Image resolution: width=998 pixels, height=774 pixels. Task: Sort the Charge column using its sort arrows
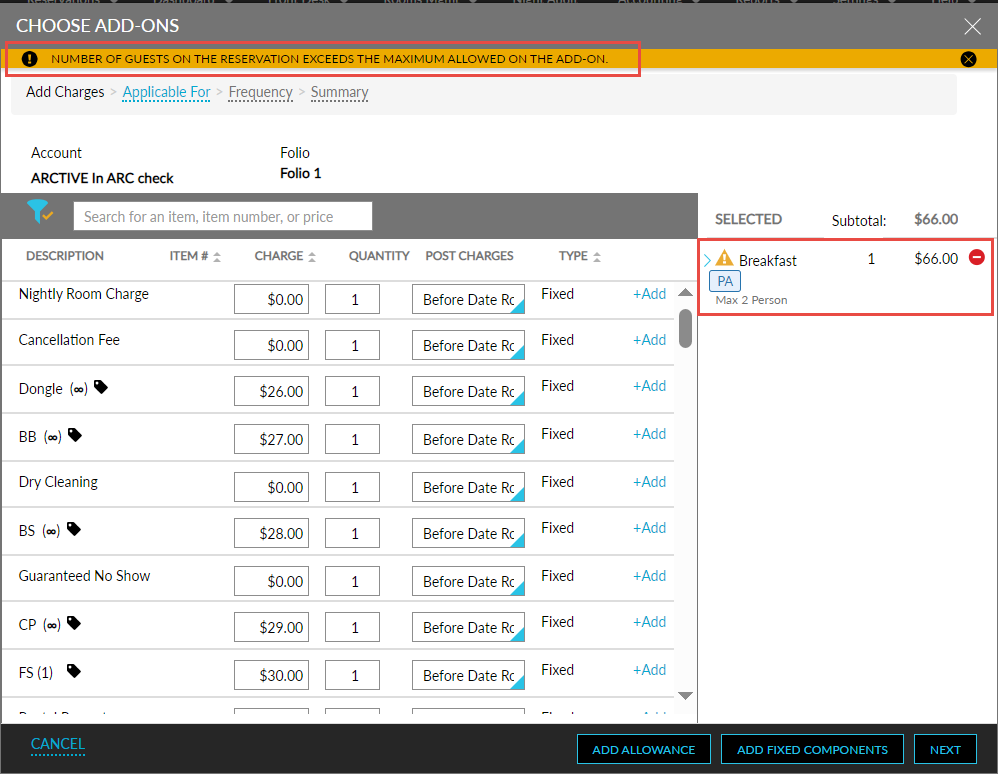click(x=315, y=255)
